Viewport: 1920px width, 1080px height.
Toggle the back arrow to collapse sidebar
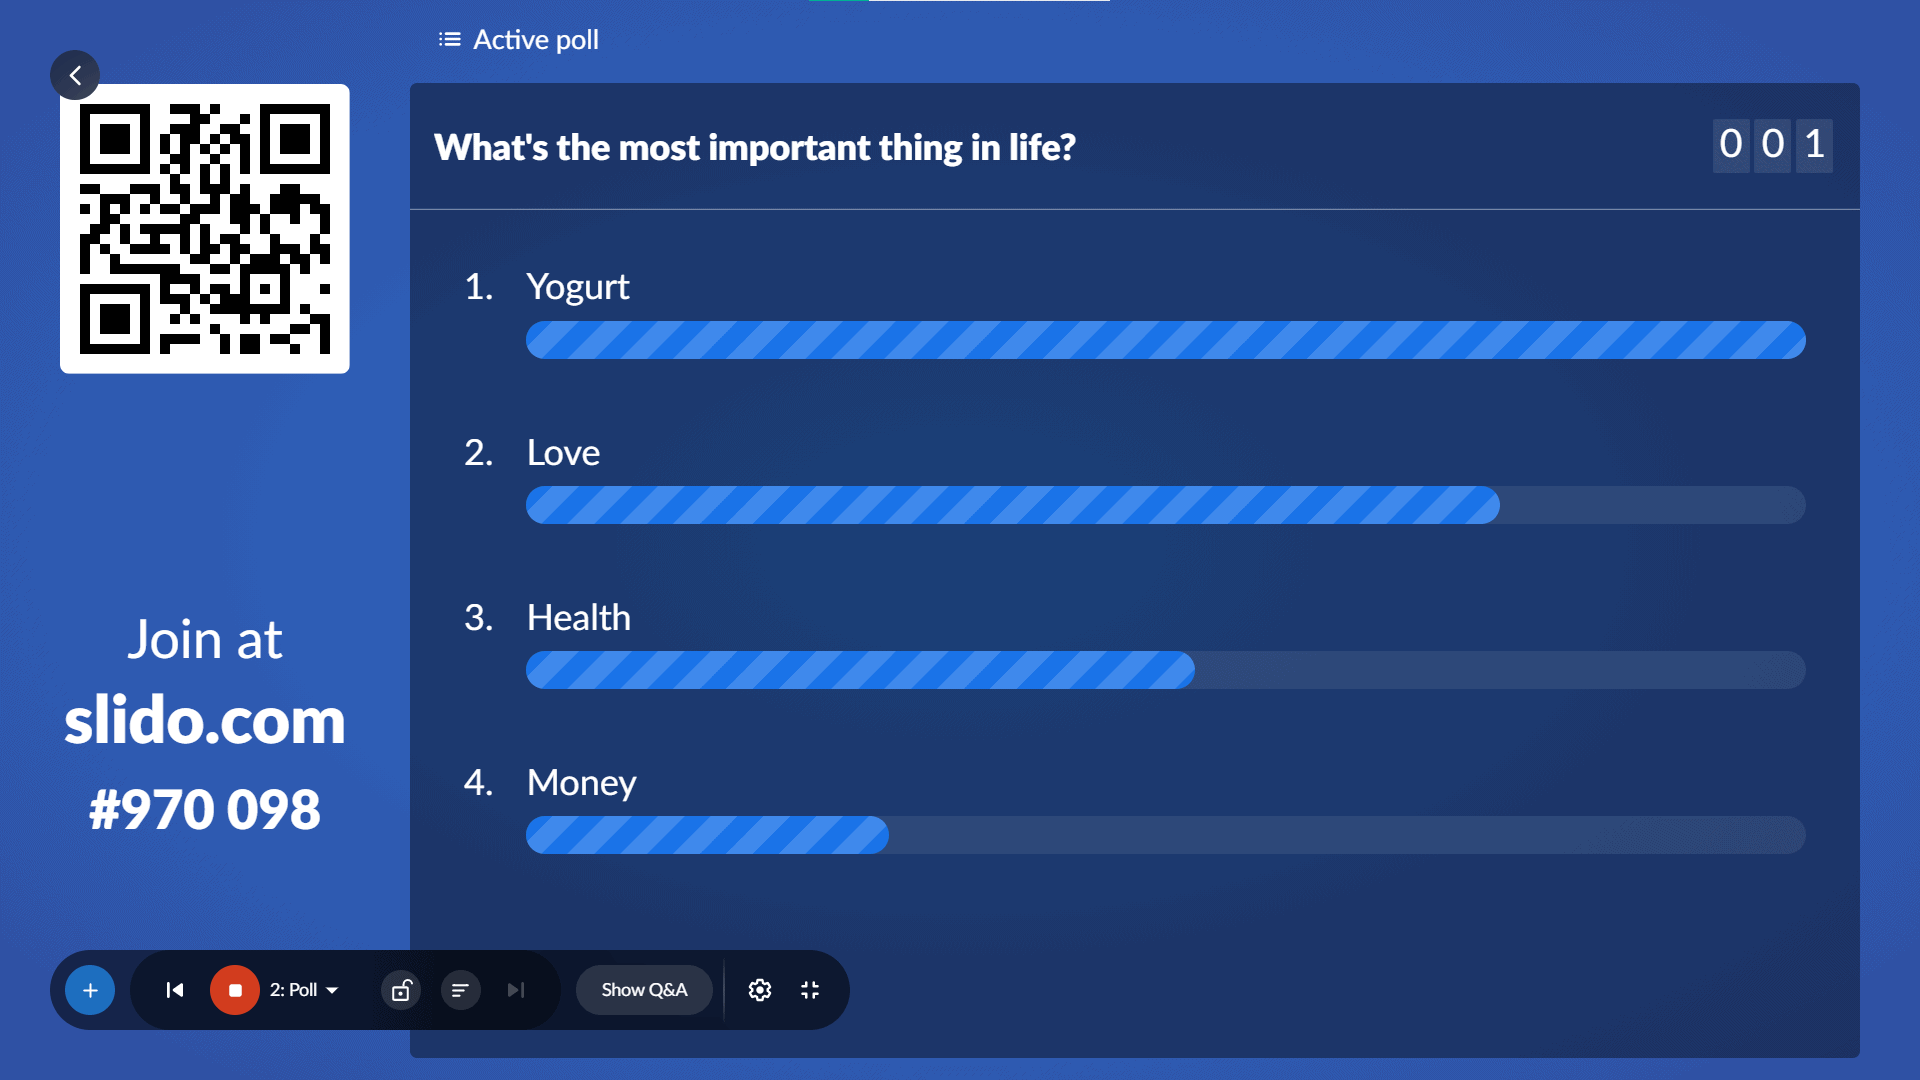click(75, 75)
